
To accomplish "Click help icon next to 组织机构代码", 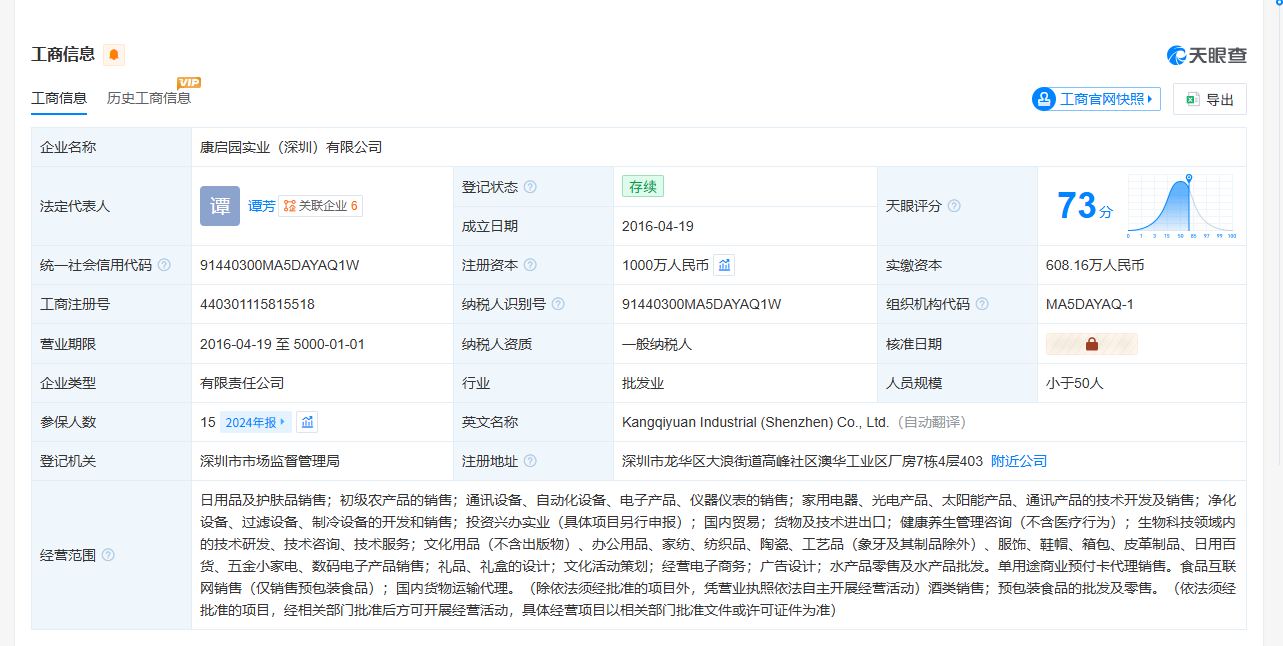I will point(982,304).
